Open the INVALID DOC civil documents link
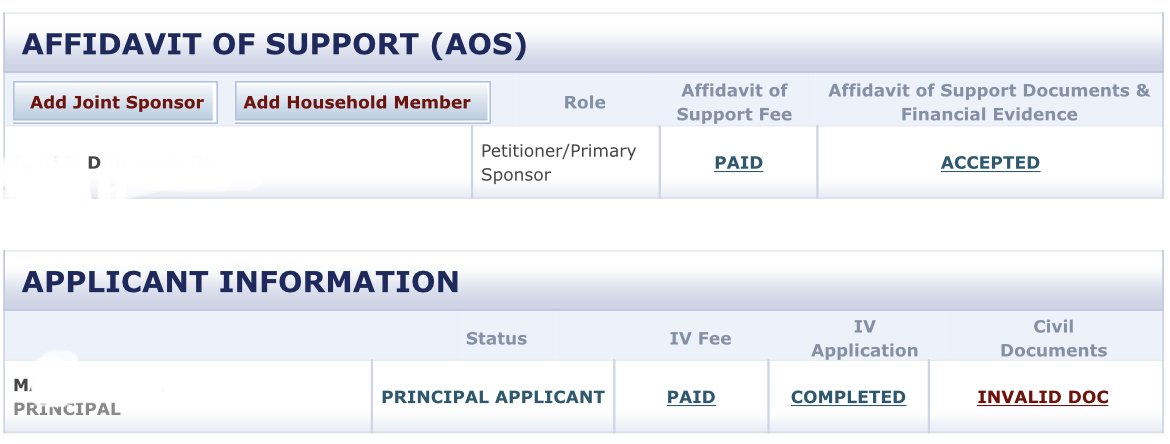Viewport: 1170px width, 444px height. coord(1043,397)
